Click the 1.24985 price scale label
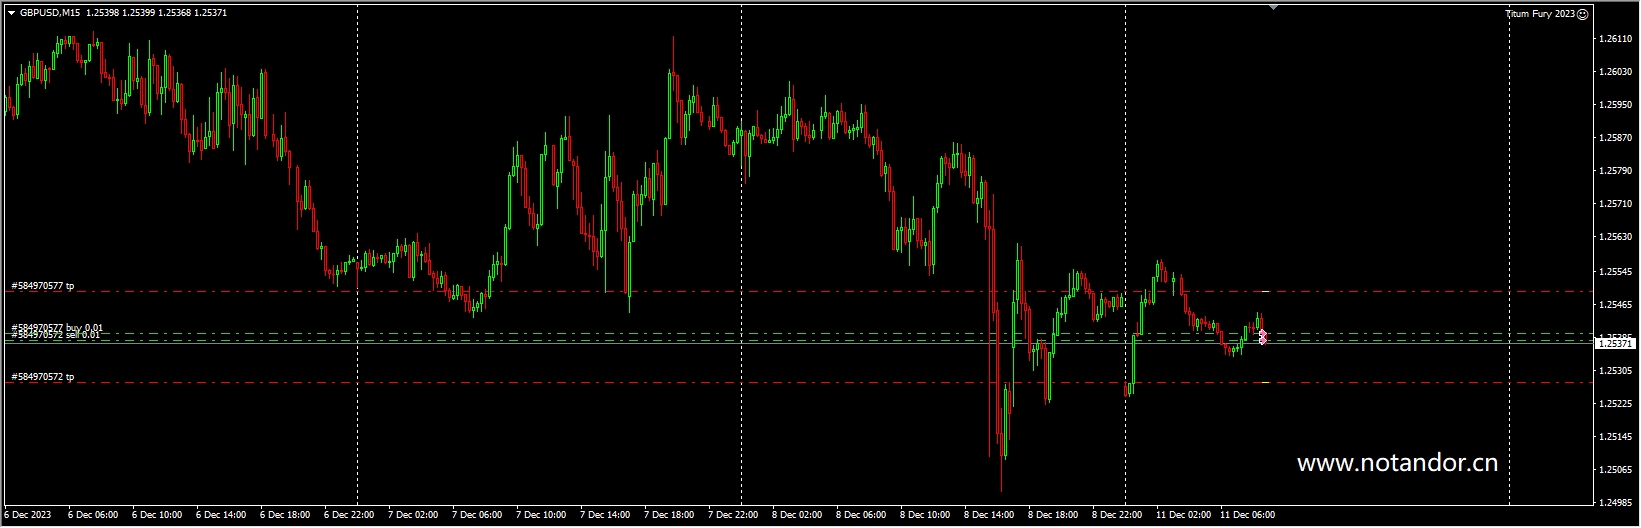This screenshot has height=528, width=1641. pos(1616,502)
